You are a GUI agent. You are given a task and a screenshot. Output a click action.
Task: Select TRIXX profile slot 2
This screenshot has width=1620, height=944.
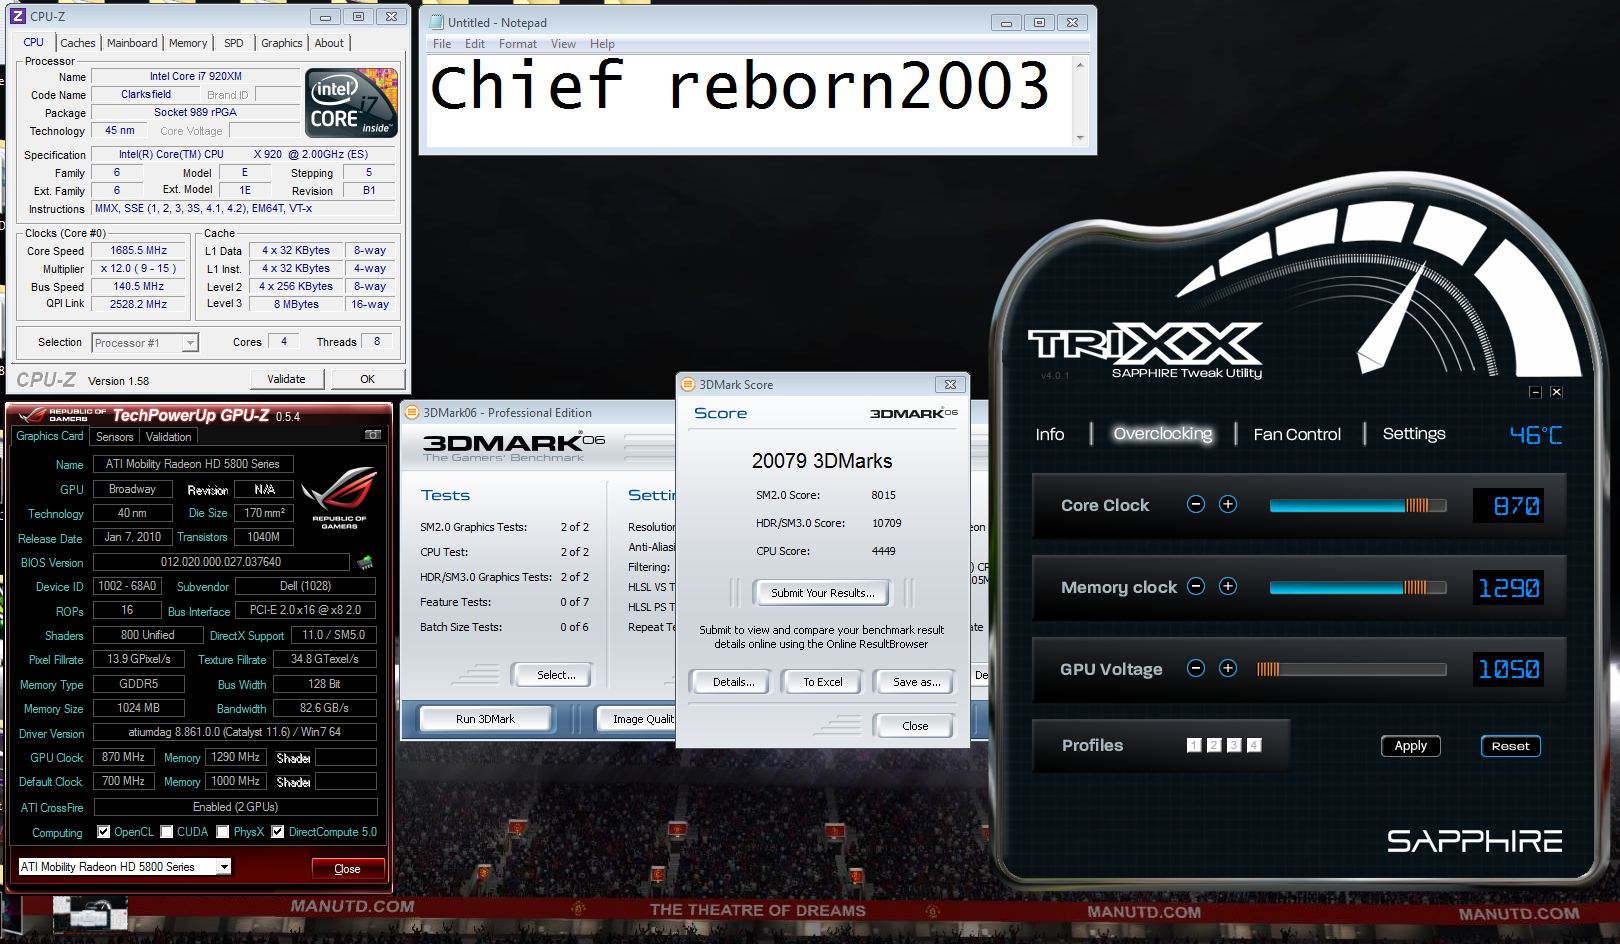[x=1214, y=745]
